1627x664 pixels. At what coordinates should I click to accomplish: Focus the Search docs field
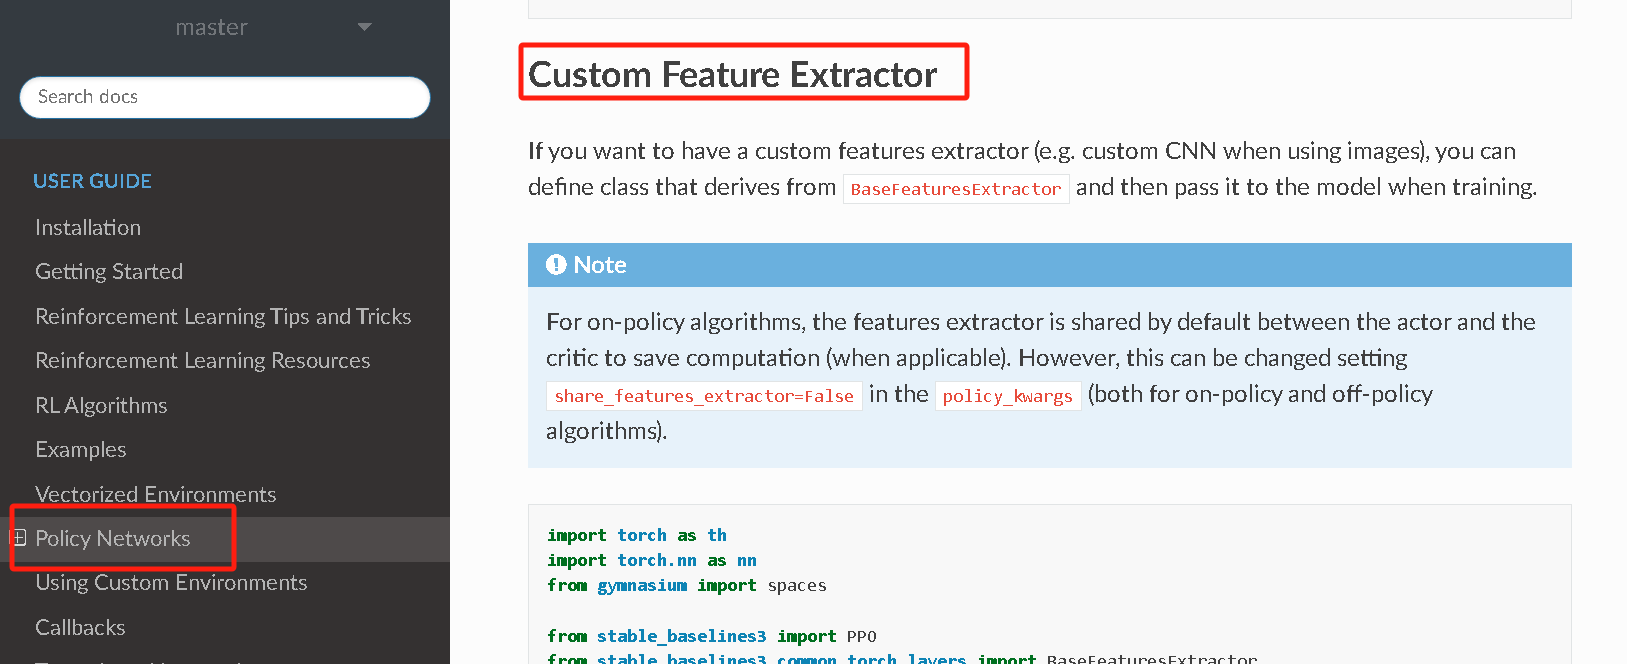tap(225, 97)
